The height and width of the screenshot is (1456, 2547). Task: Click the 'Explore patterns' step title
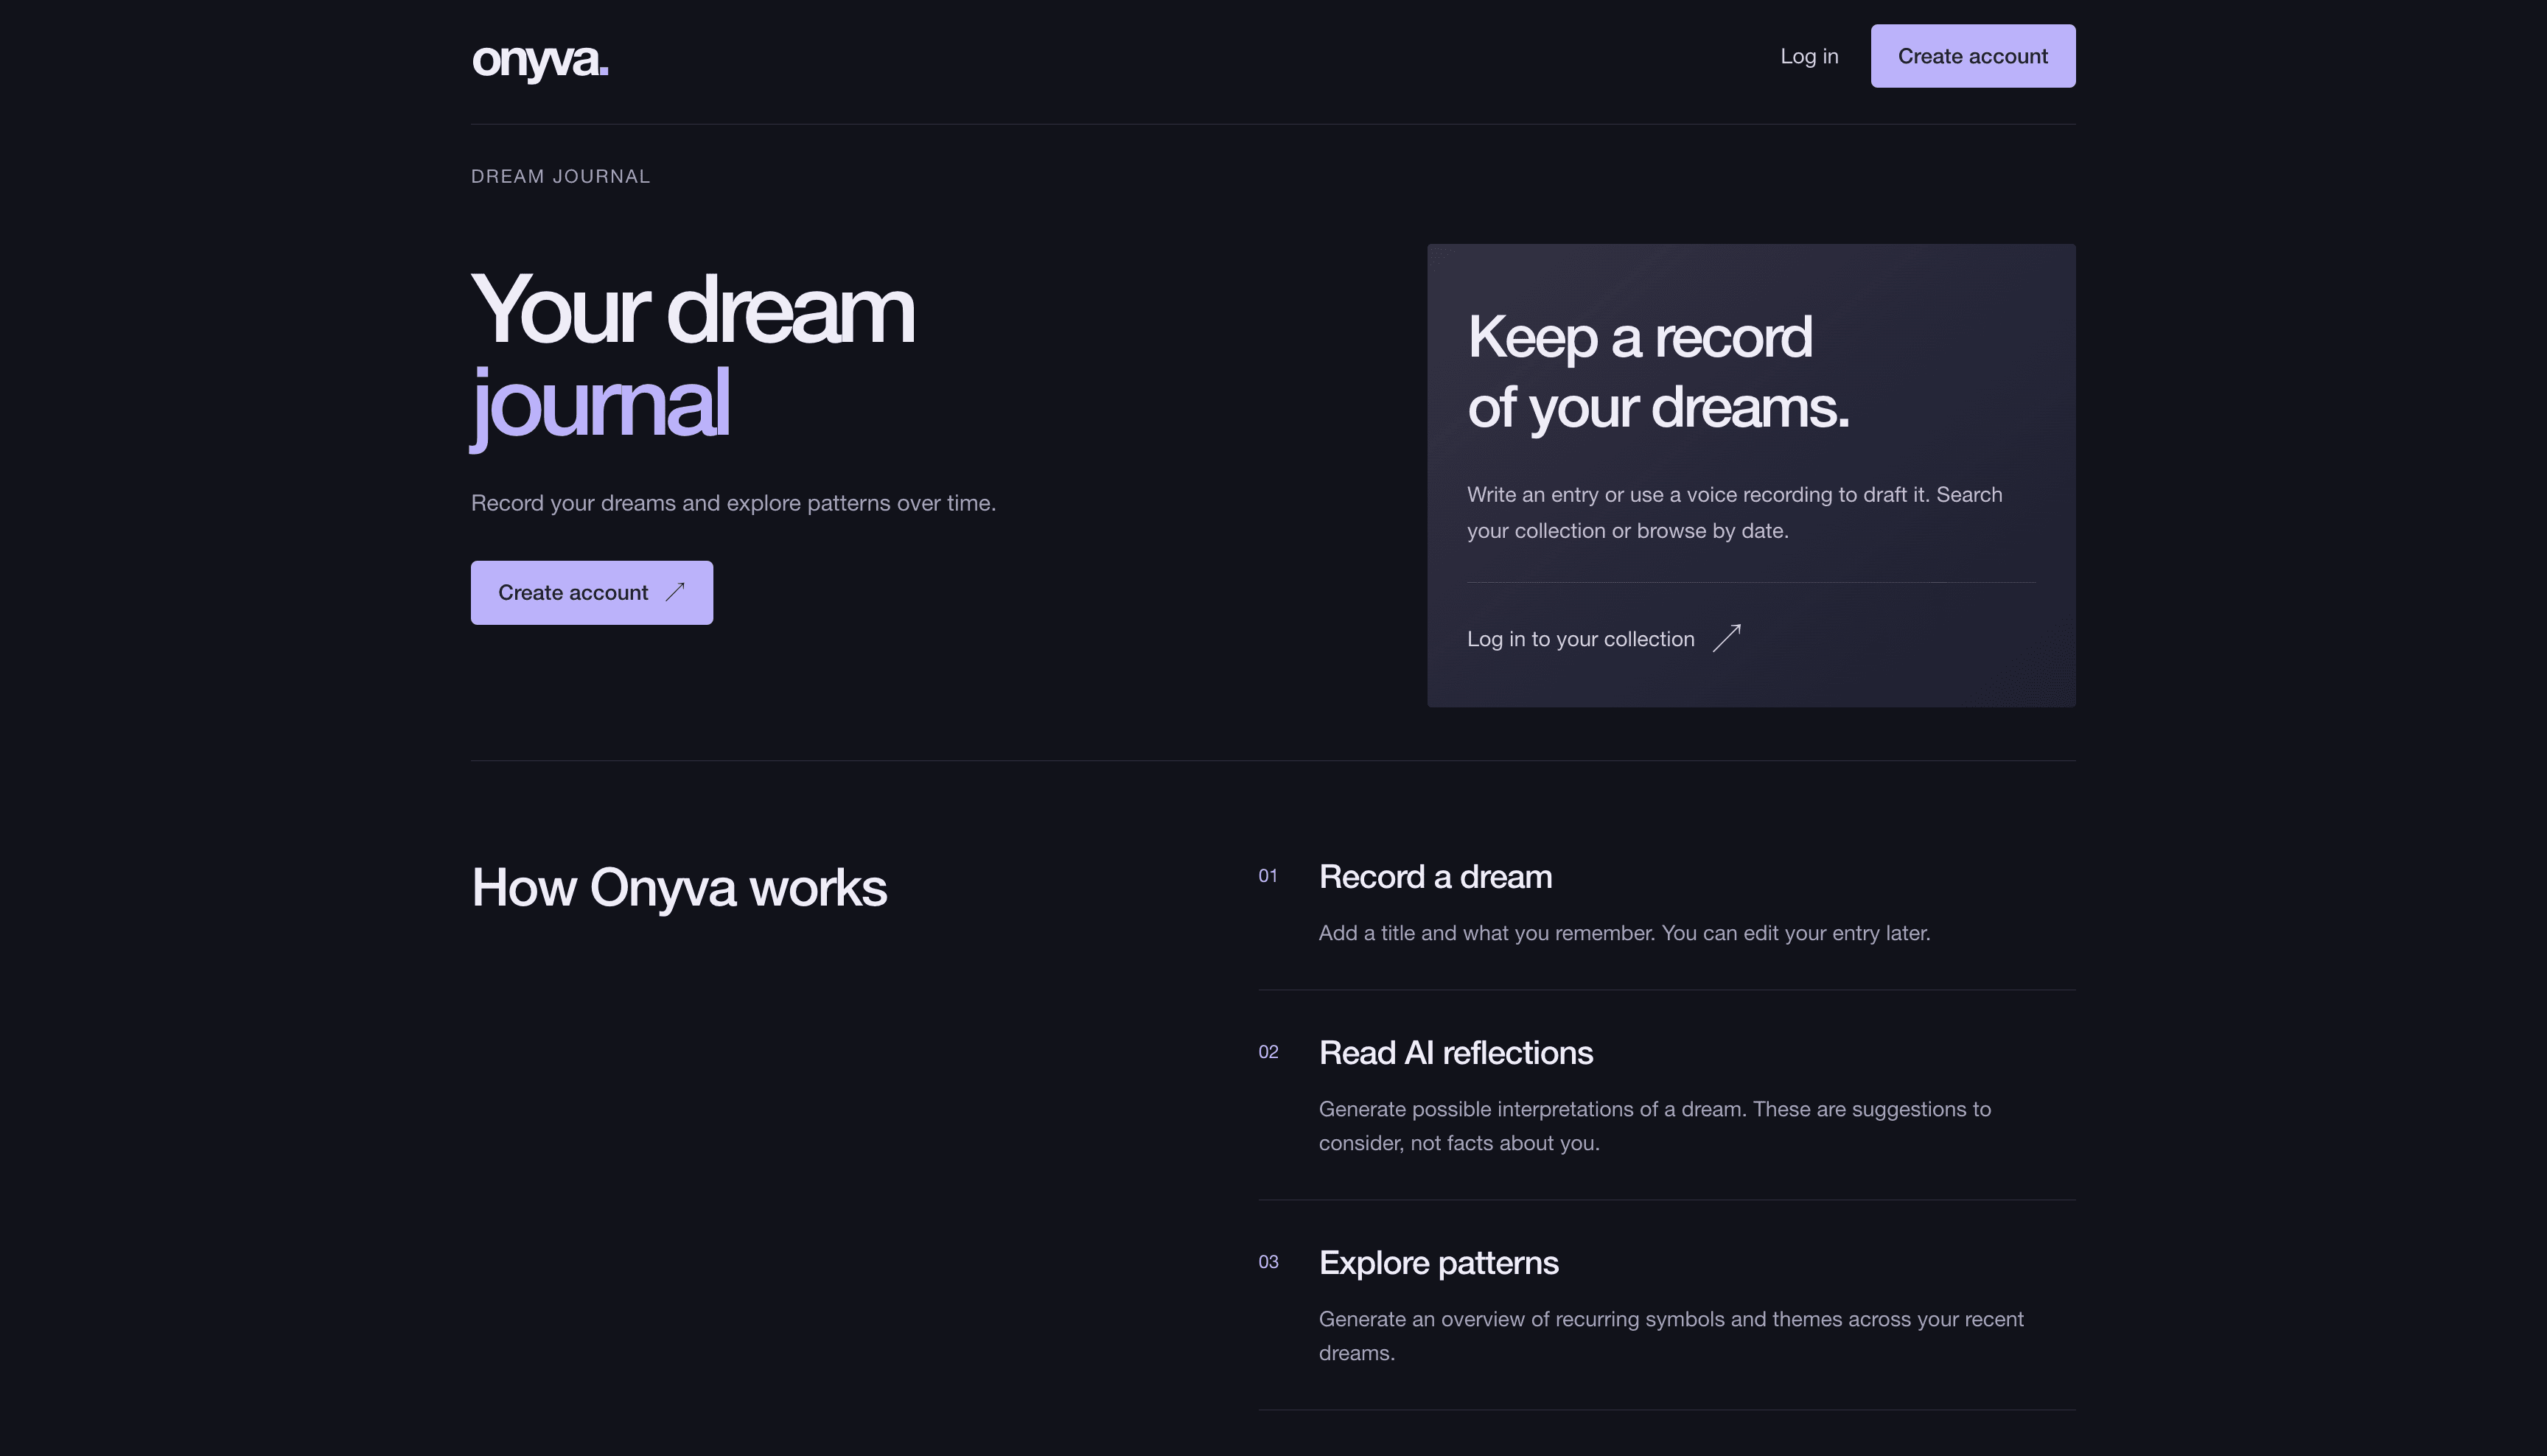point(1438,1263)
